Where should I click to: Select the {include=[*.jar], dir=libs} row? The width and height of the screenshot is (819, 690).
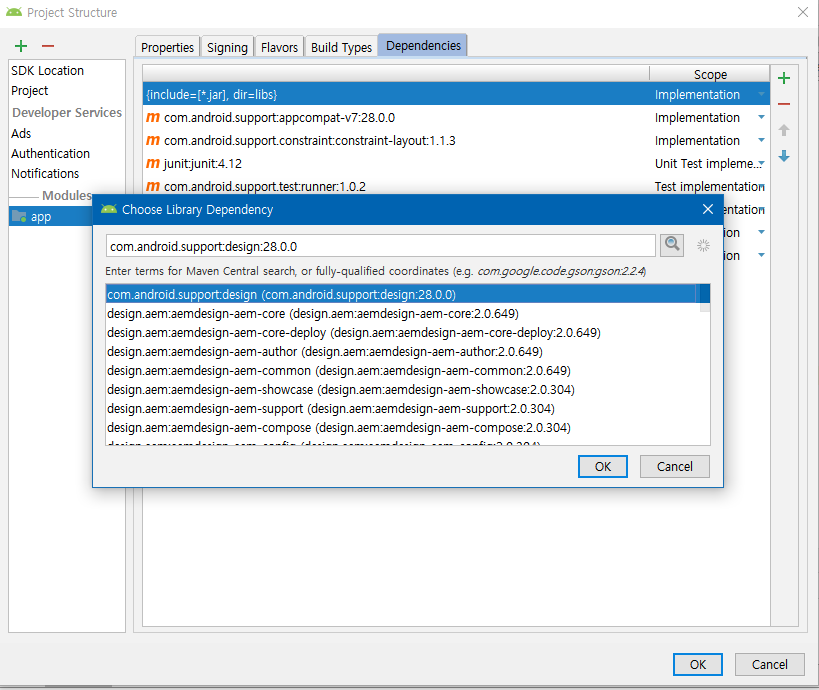(456, 94)
